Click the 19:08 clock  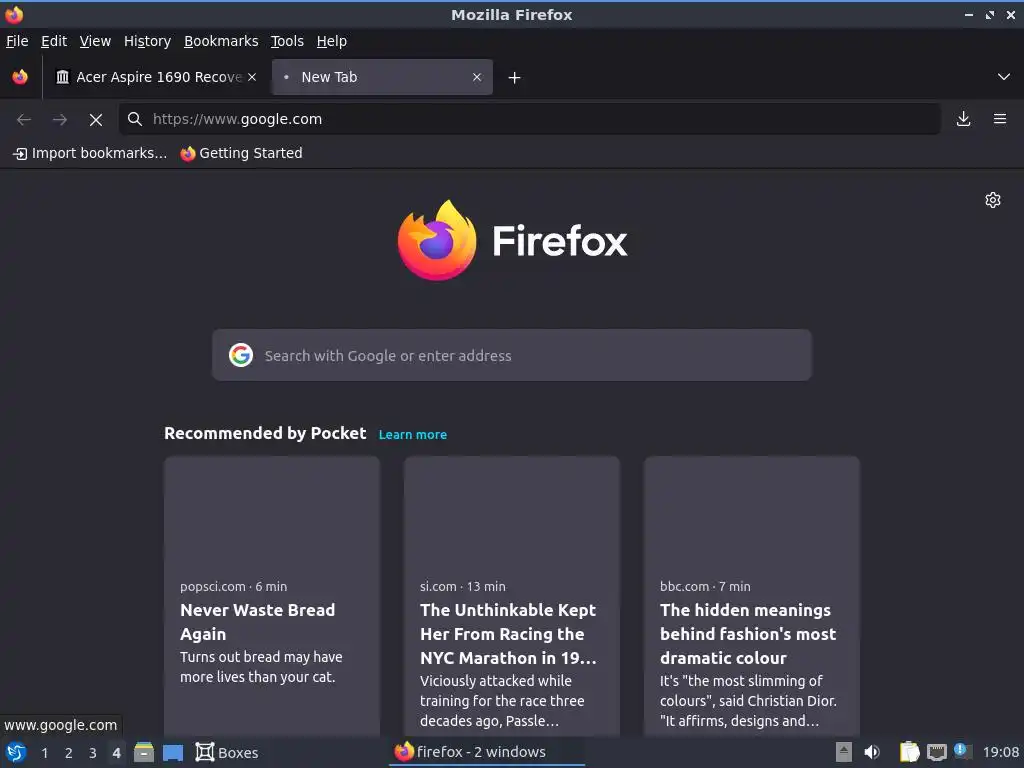[1000, 752]
